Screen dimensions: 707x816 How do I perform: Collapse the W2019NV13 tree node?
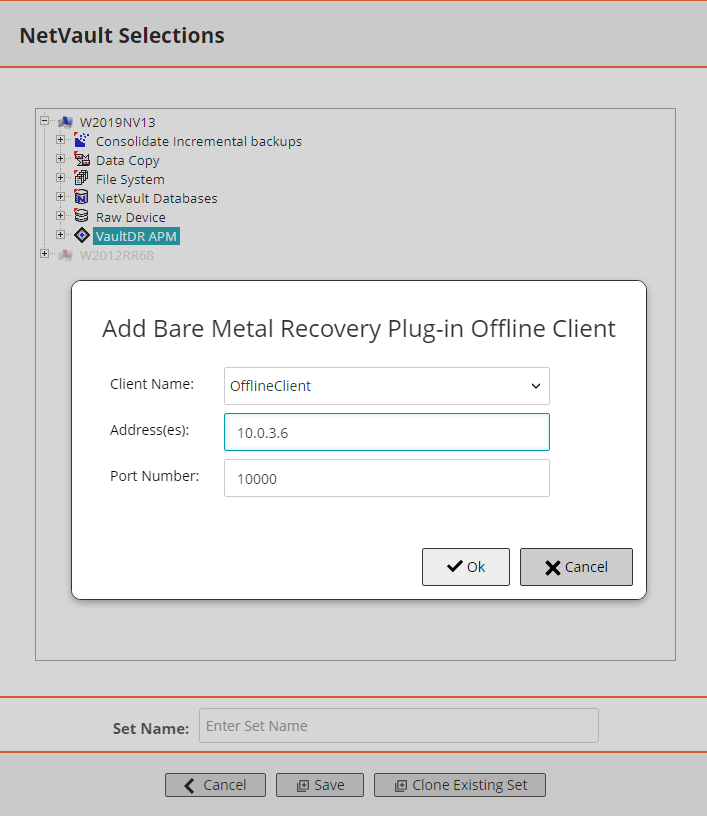[44, 121]
